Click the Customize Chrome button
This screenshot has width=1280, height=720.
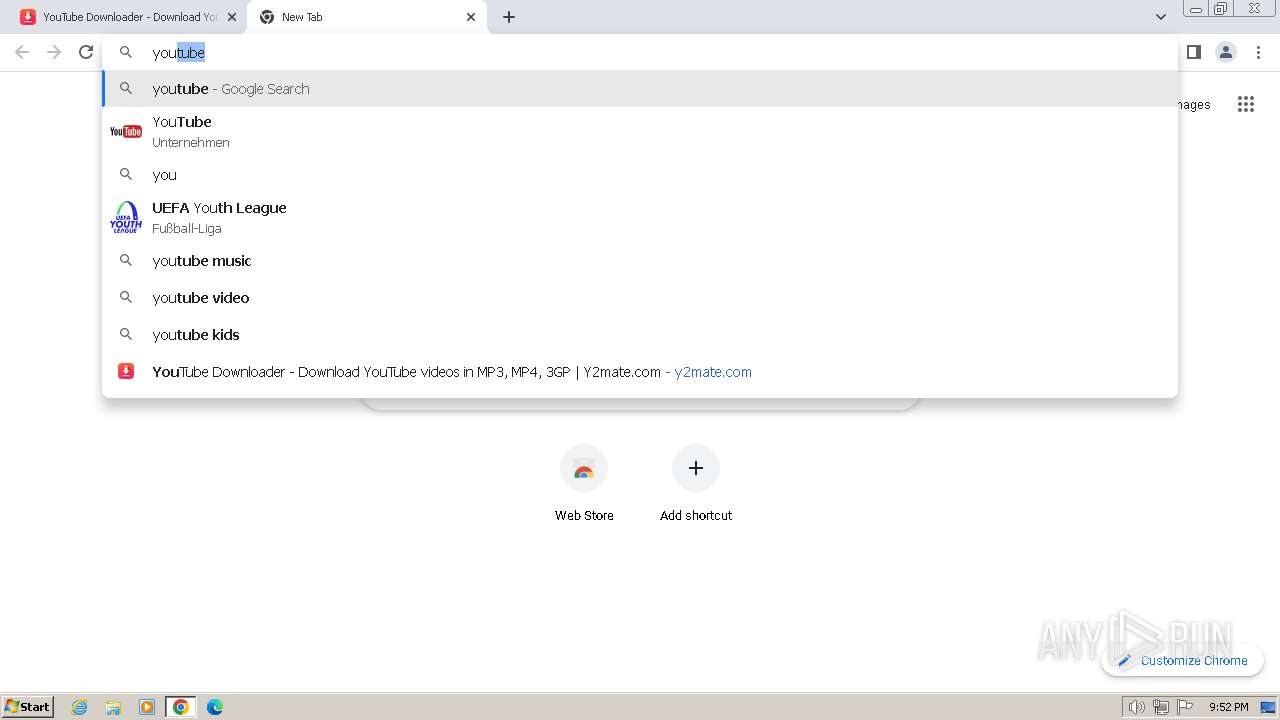[x=1183, y=660]
